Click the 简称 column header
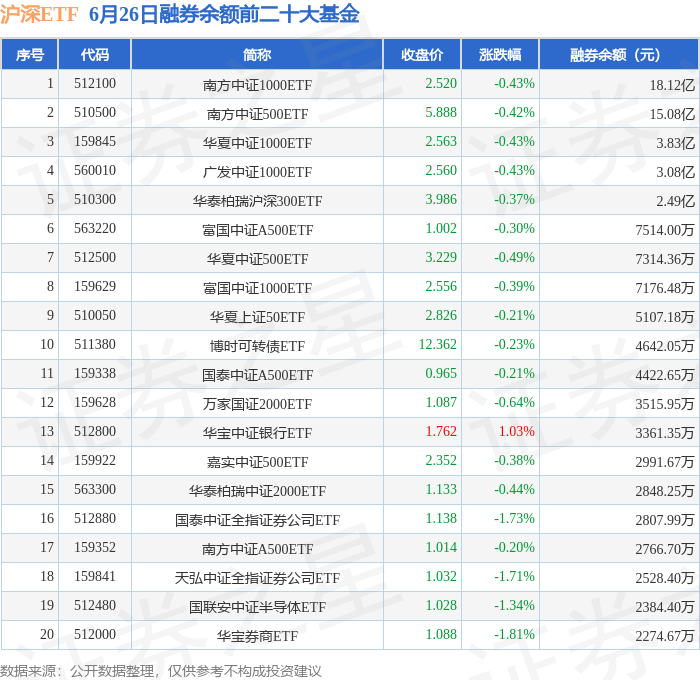 257,55
